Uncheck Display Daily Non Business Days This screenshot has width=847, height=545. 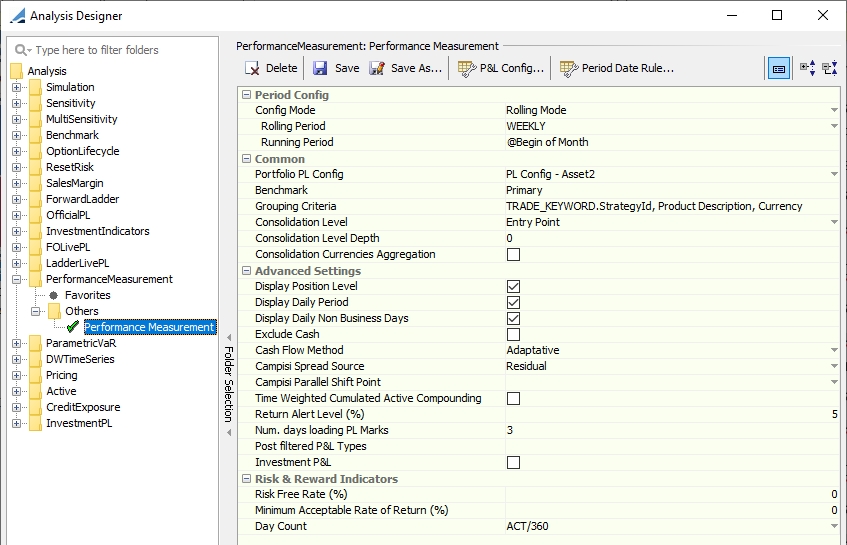(x=513, y=319)
